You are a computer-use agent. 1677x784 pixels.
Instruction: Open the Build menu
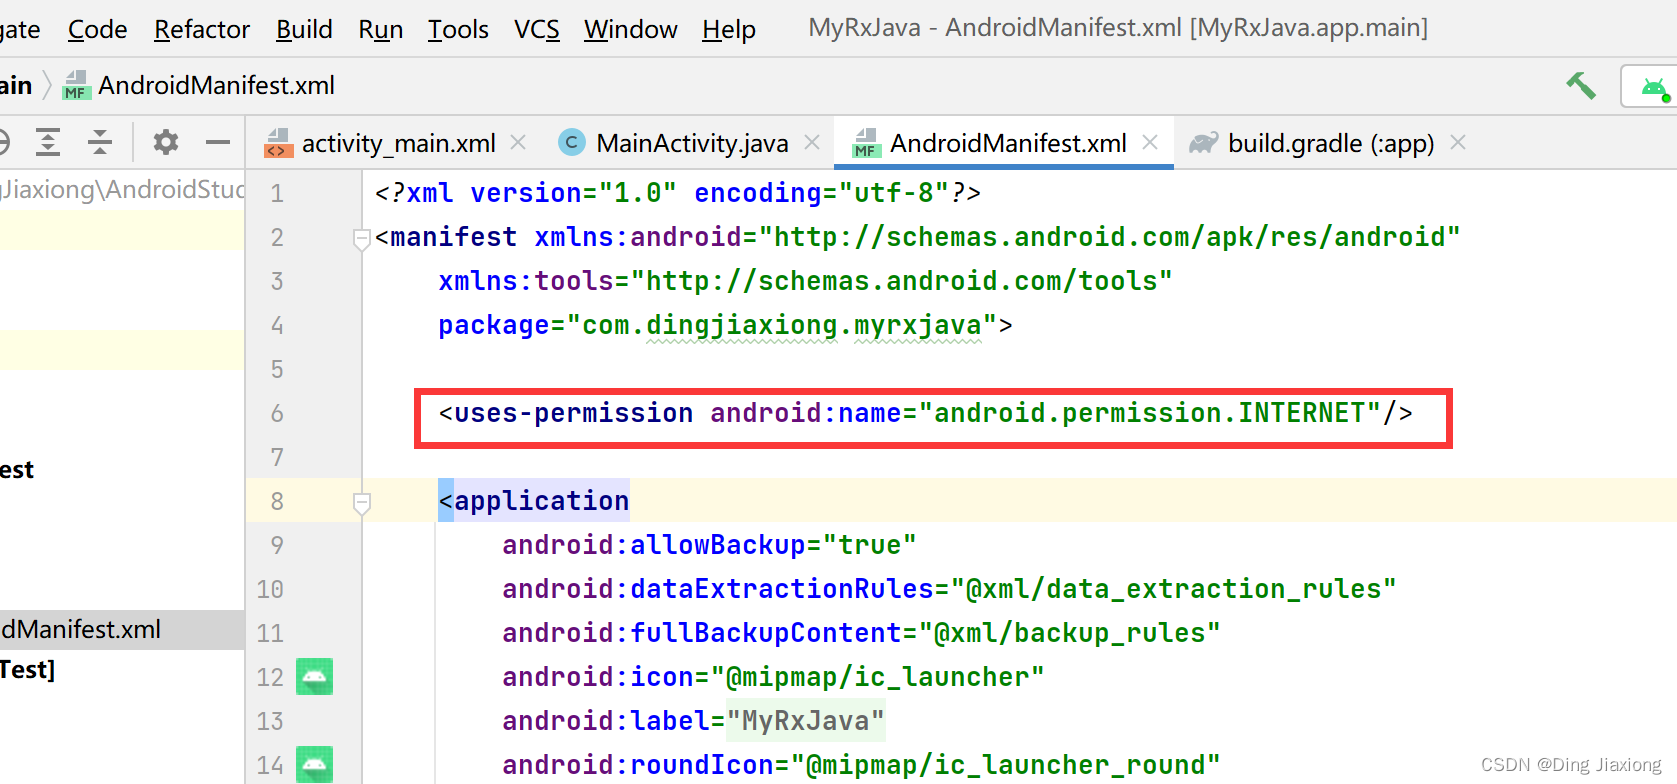click(x=304, y=30)
